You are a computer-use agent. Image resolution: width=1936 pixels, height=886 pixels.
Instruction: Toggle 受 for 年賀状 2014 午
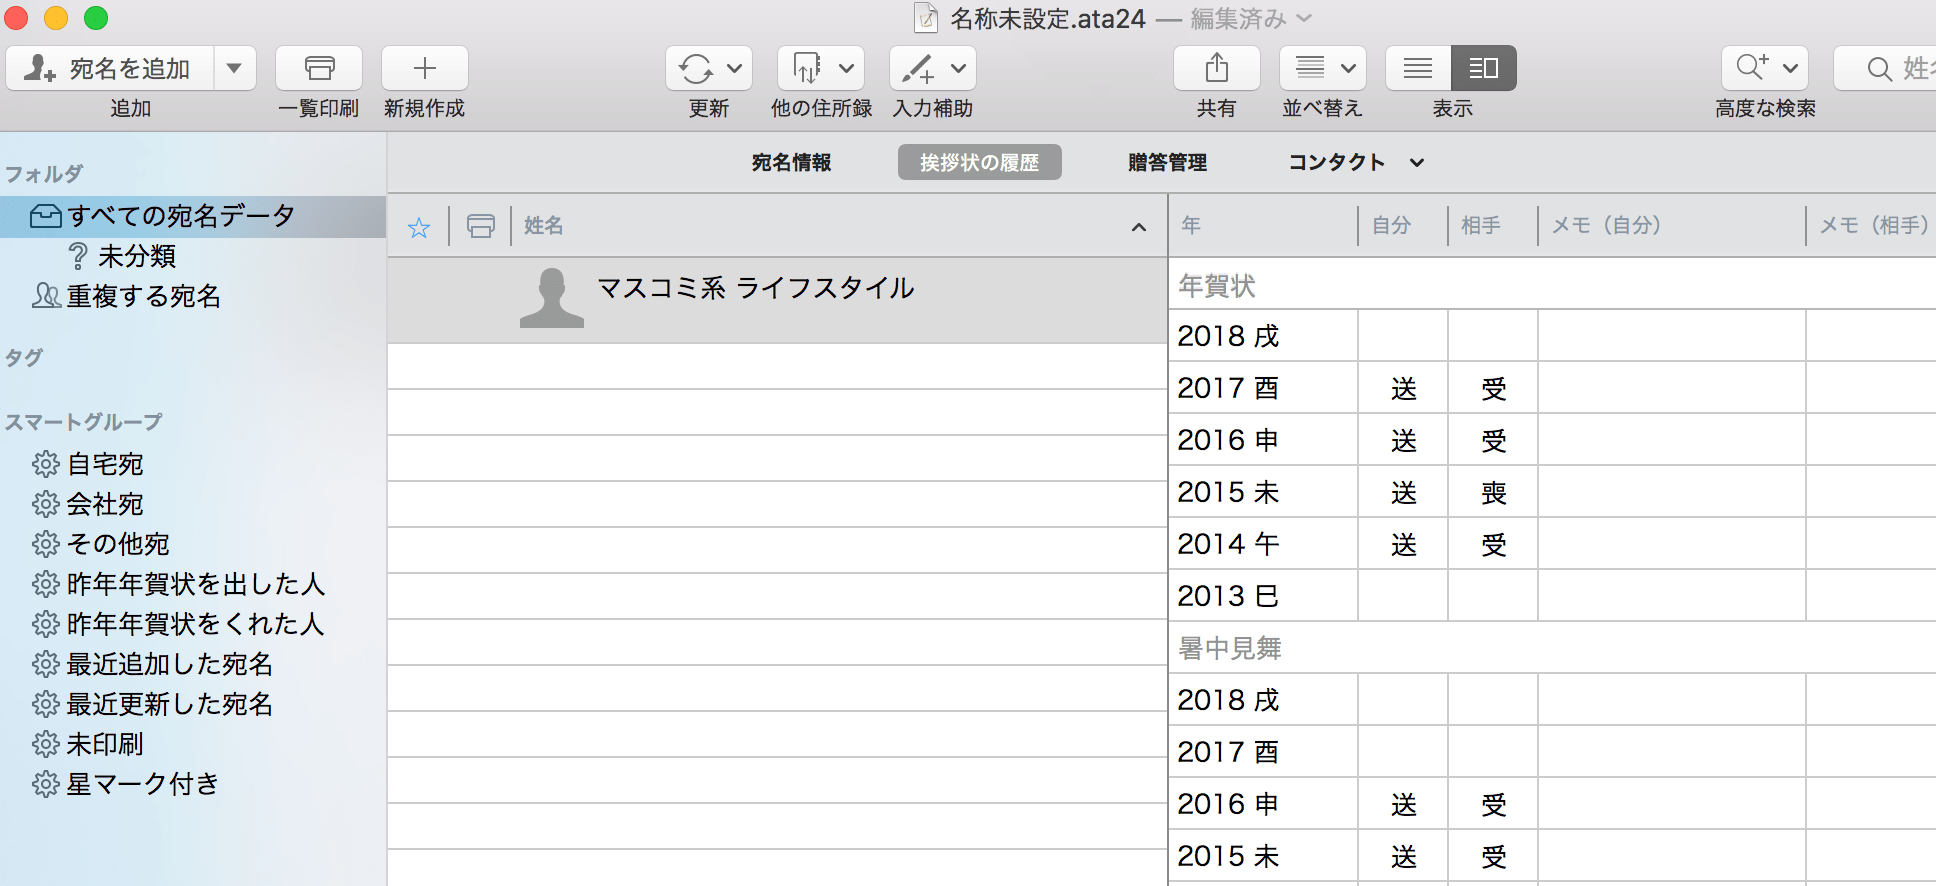[1493, 544]
